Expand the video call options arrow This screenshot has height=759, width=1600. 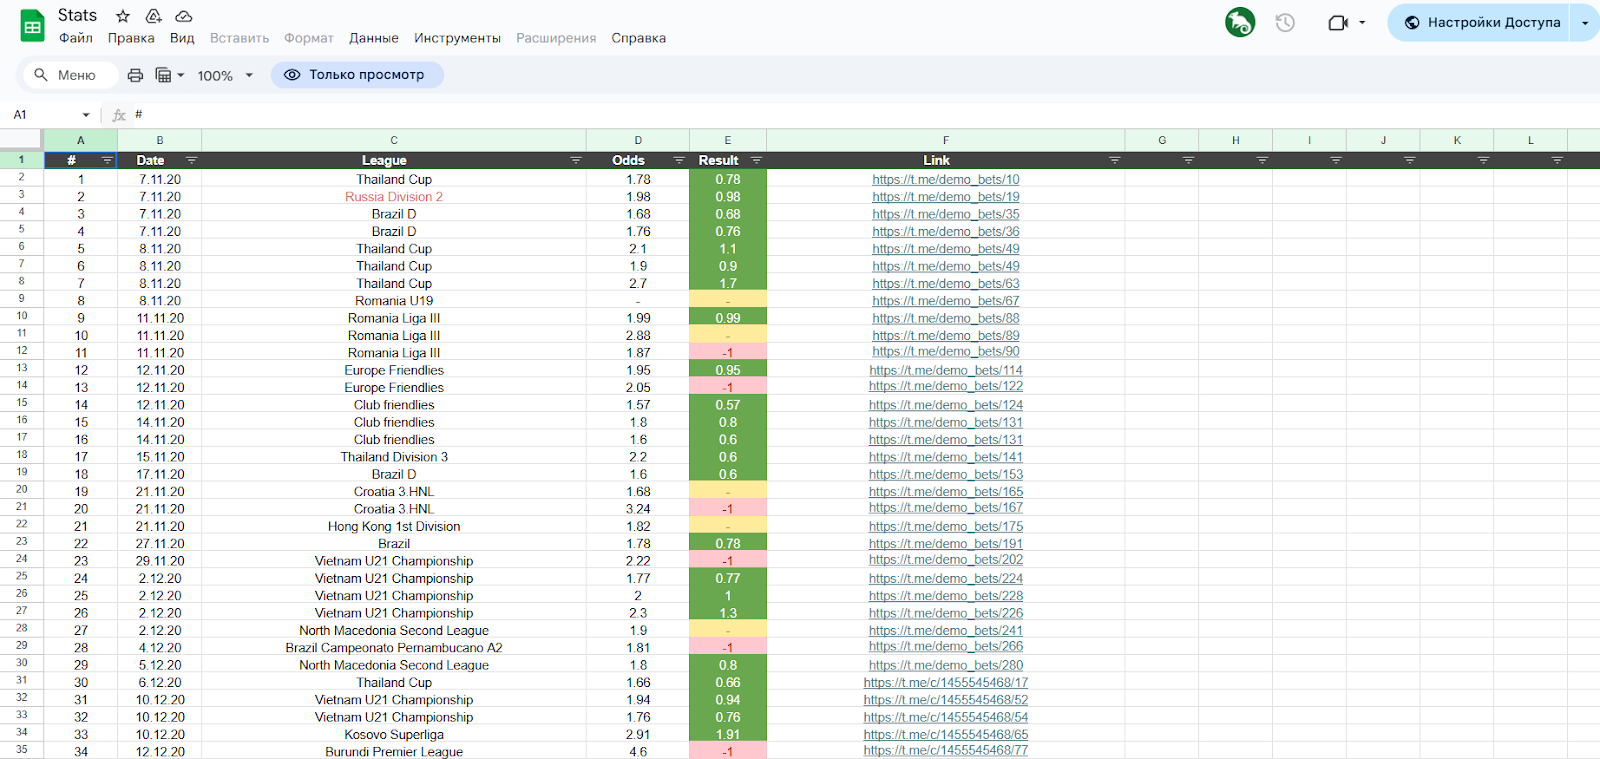(1362, 22)
